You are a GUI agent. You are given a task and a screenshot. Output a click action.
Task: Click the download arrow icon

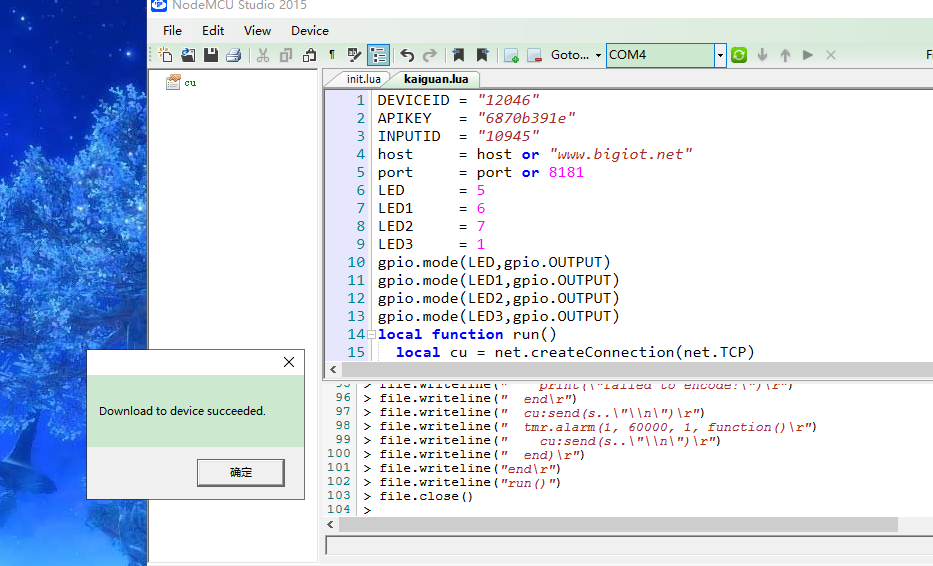pyautogui.click(x=762, y=55)
